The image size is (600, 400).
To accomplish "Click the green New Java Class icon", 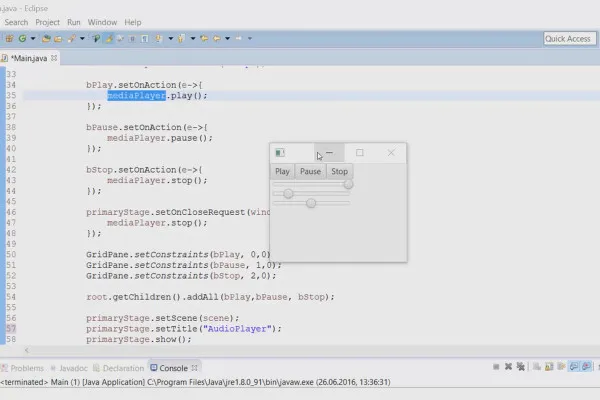I will pyautogui.click(x=23, y=38).
